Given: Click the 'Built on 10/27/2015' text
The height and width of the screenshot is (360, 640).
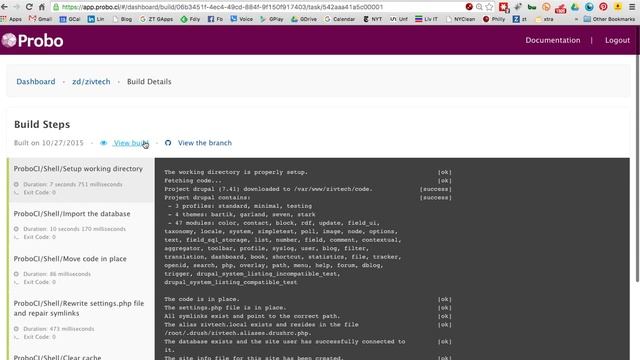Looking at the screenshot, I should (x=49, y=143).
